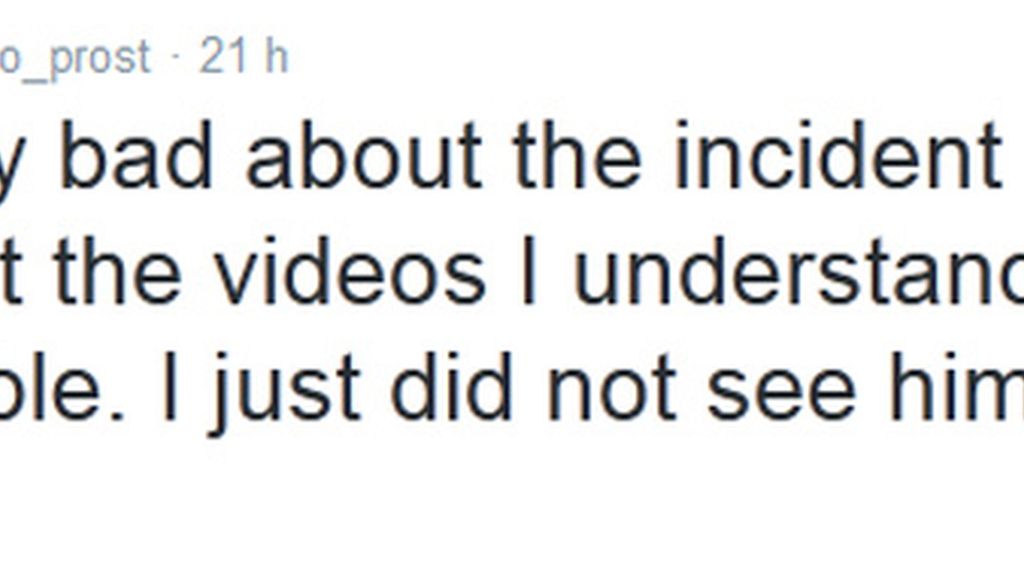Click 'the' before the word incident
This screenshot has width=1024, height=576.
pos(577,155)
